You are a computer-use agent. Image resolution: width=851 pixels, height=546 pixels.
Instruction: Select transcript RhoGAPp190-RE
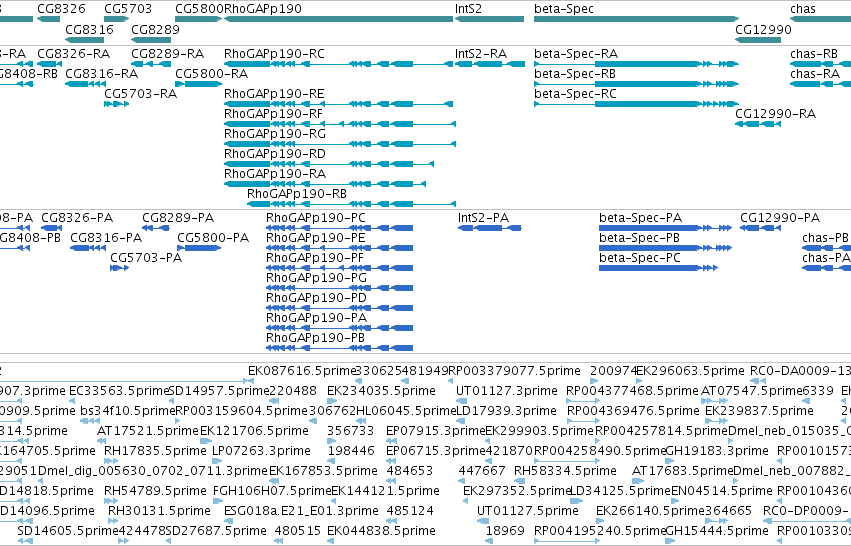pos(274,94)
